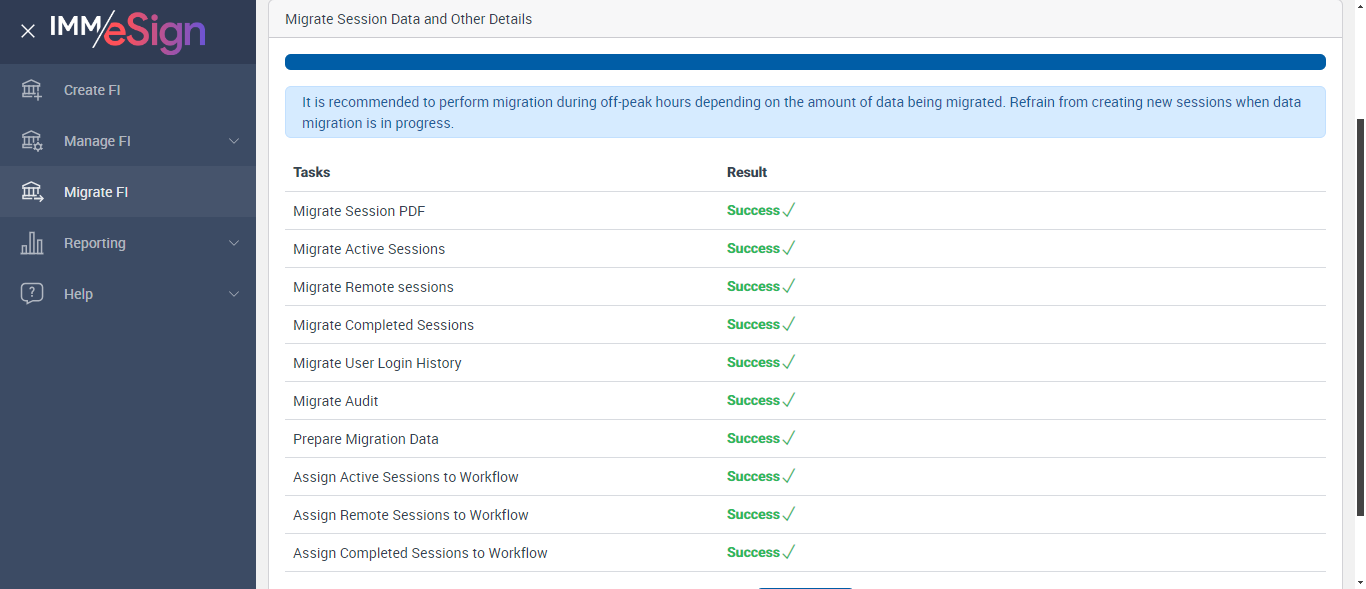Select the Prepare Migration Data task
The height and width of the screenshot is (589, 1366).
coord(366,439)
